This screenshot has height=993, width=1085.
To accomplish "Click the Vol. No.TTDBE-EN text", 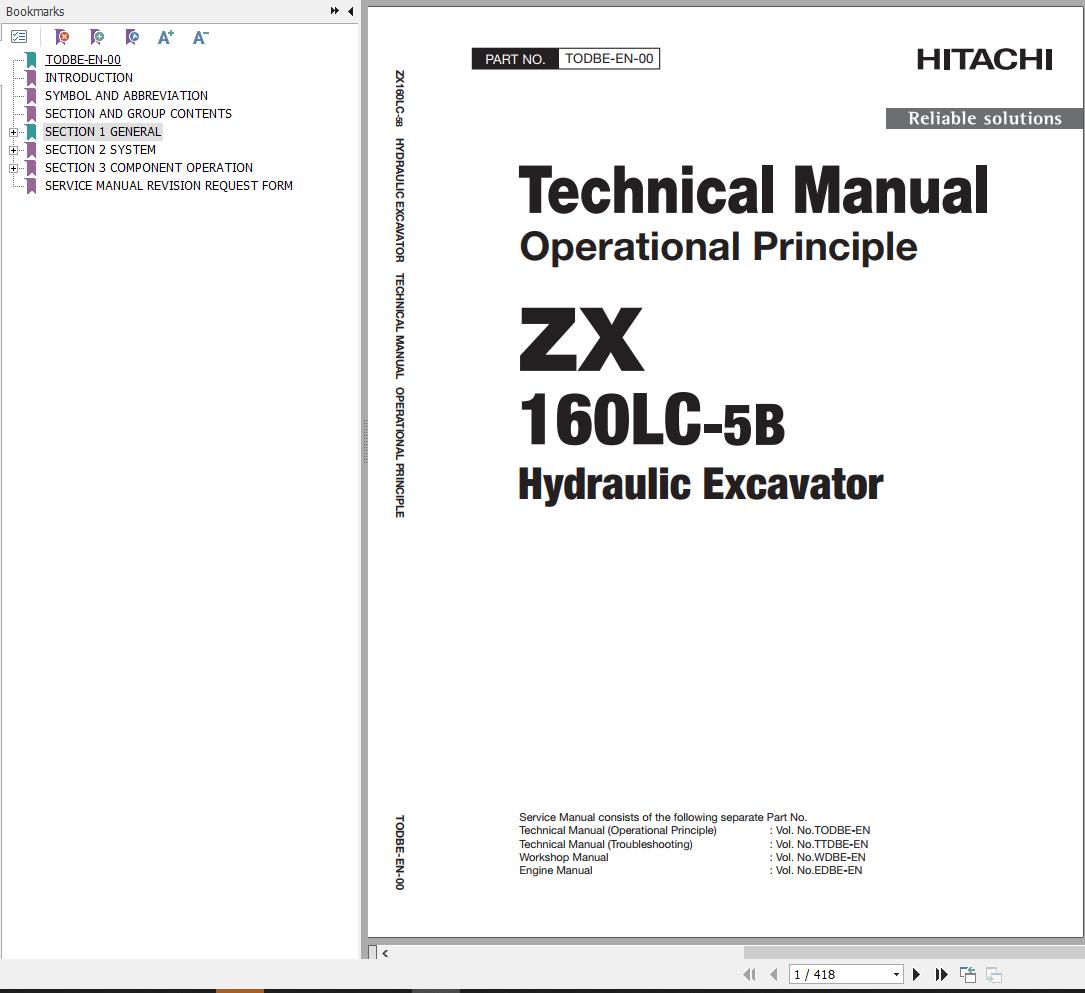I will (821, 844).
